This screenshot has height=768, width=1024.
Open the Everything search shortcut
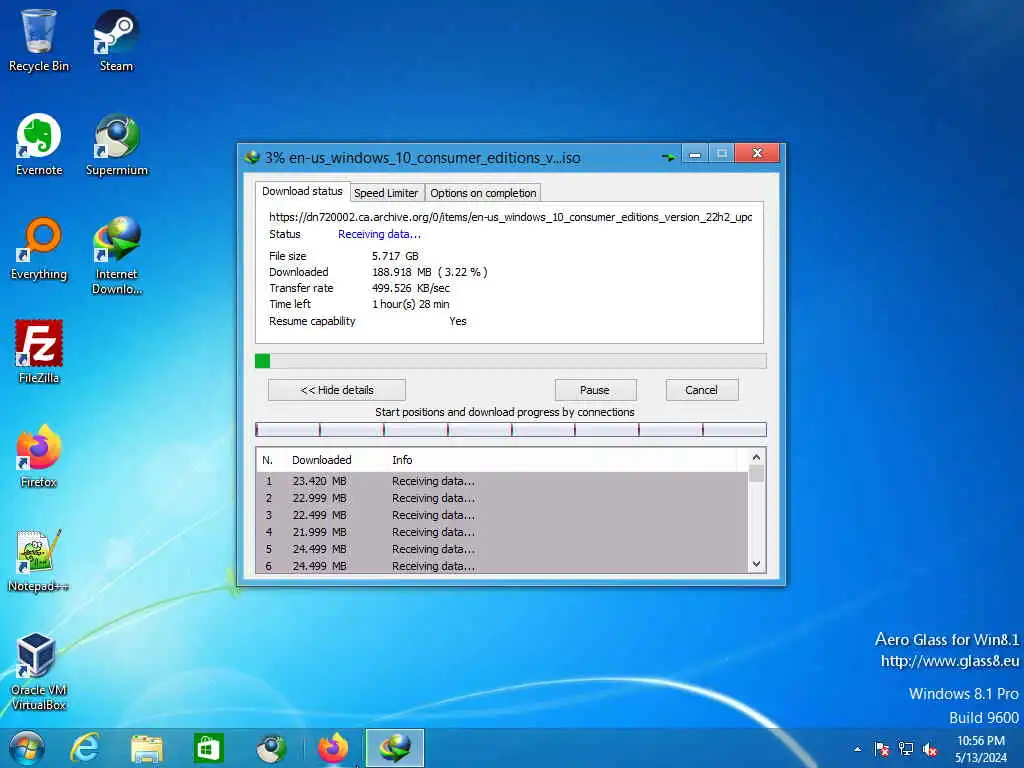(x=39, y=249)
